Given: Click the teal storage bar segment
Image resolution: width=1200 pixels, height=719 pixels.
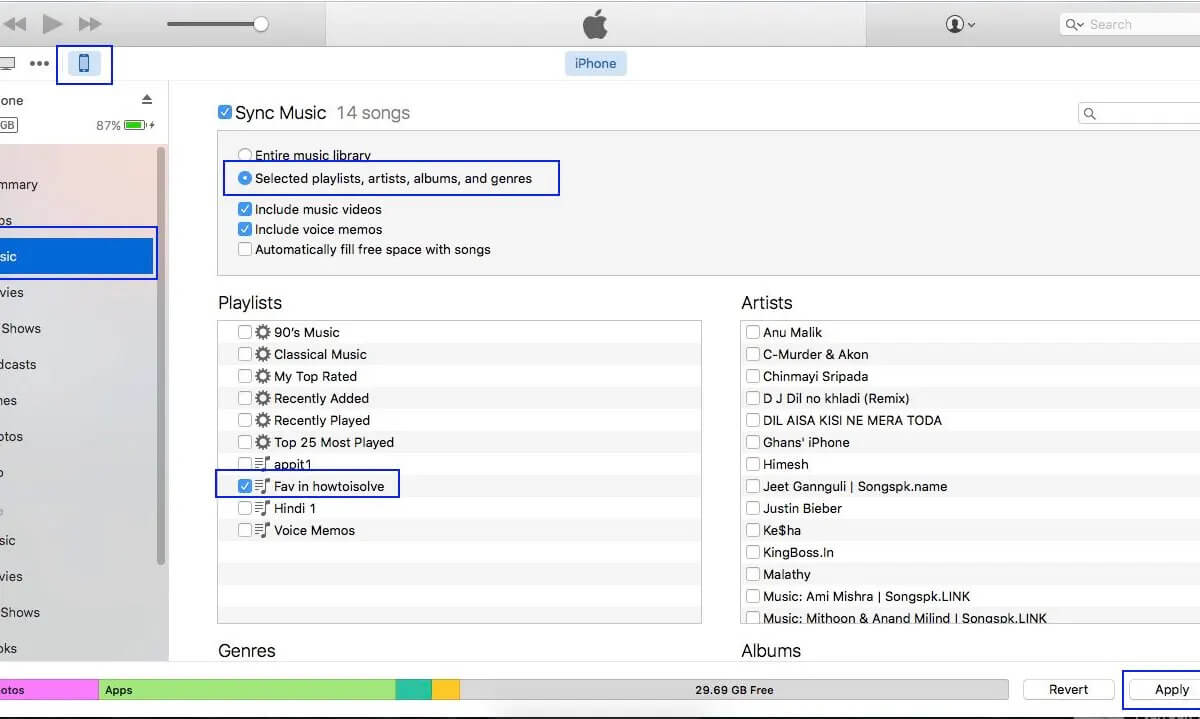Looking at the screenshot, I should [414, 689].
